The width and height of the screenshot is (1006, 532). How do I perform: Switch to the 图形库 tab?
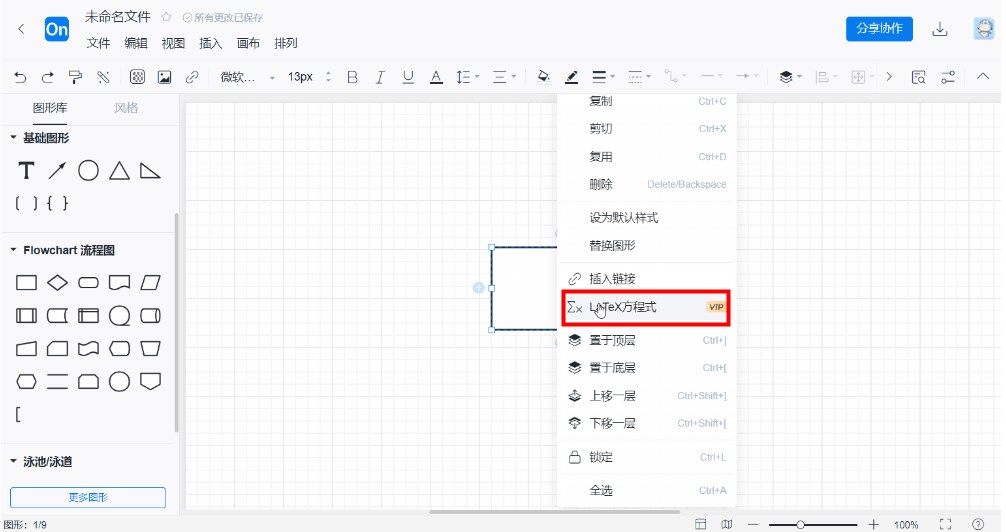50,108
